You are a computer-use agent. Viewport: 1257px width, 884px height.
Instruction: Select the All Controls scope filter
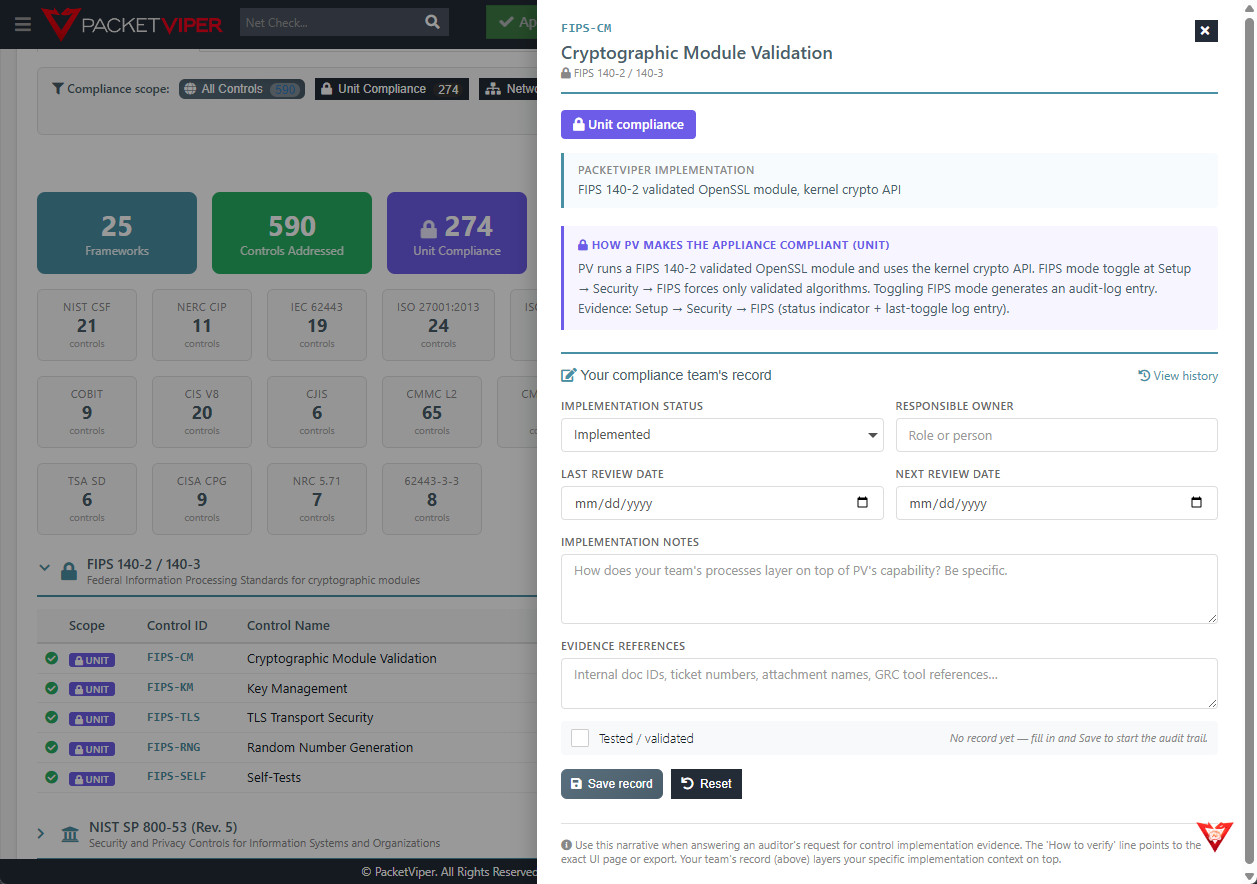(240, 89)
